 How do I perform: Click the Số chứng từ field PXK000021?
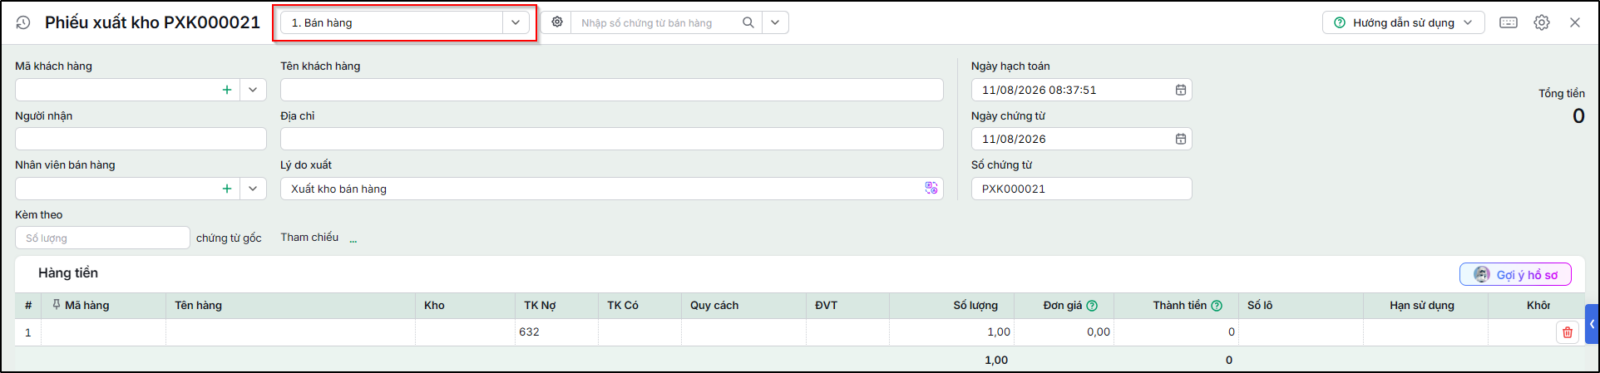1081,188
